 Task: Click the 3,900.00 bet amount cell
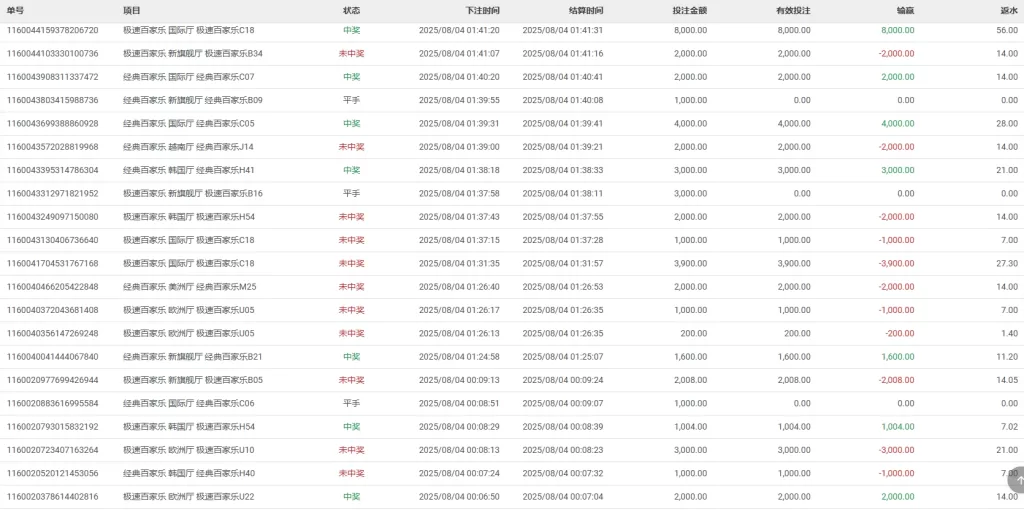(690, 264)
